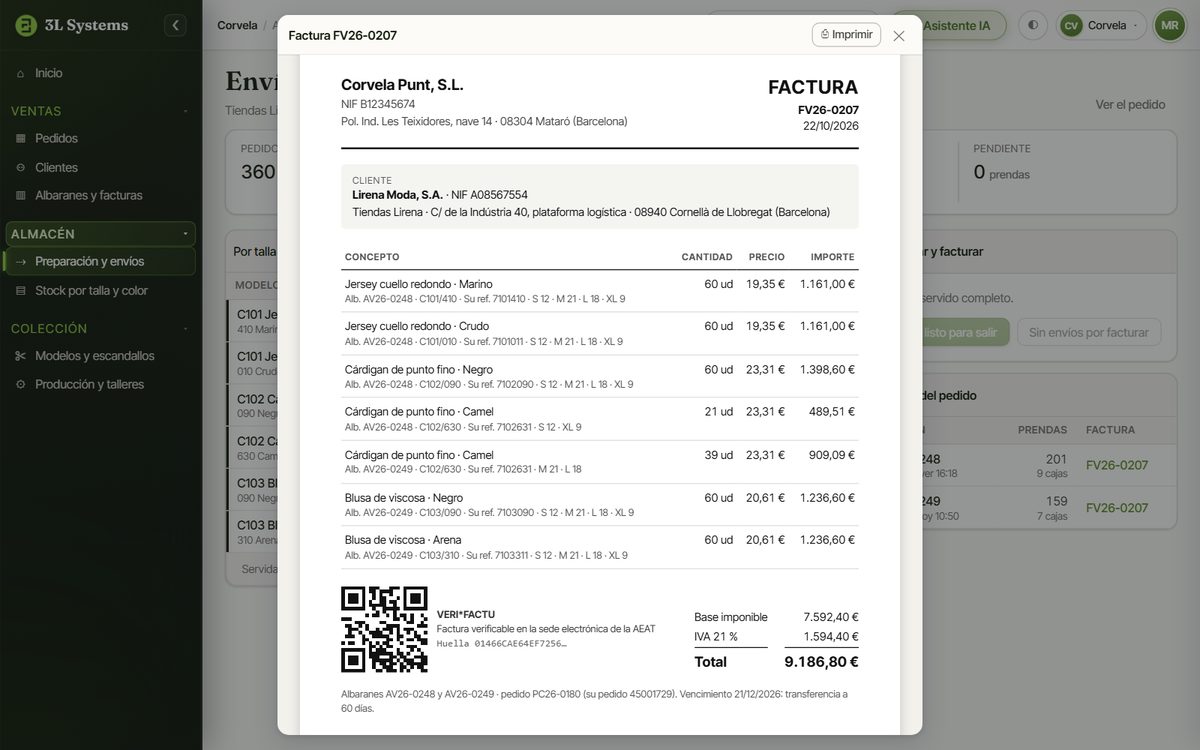The height and width of the screenshot is (750, 1200).
Task: Open FV26-0207 link in the 159 prendas row
Action: (x=1117, y=508)
